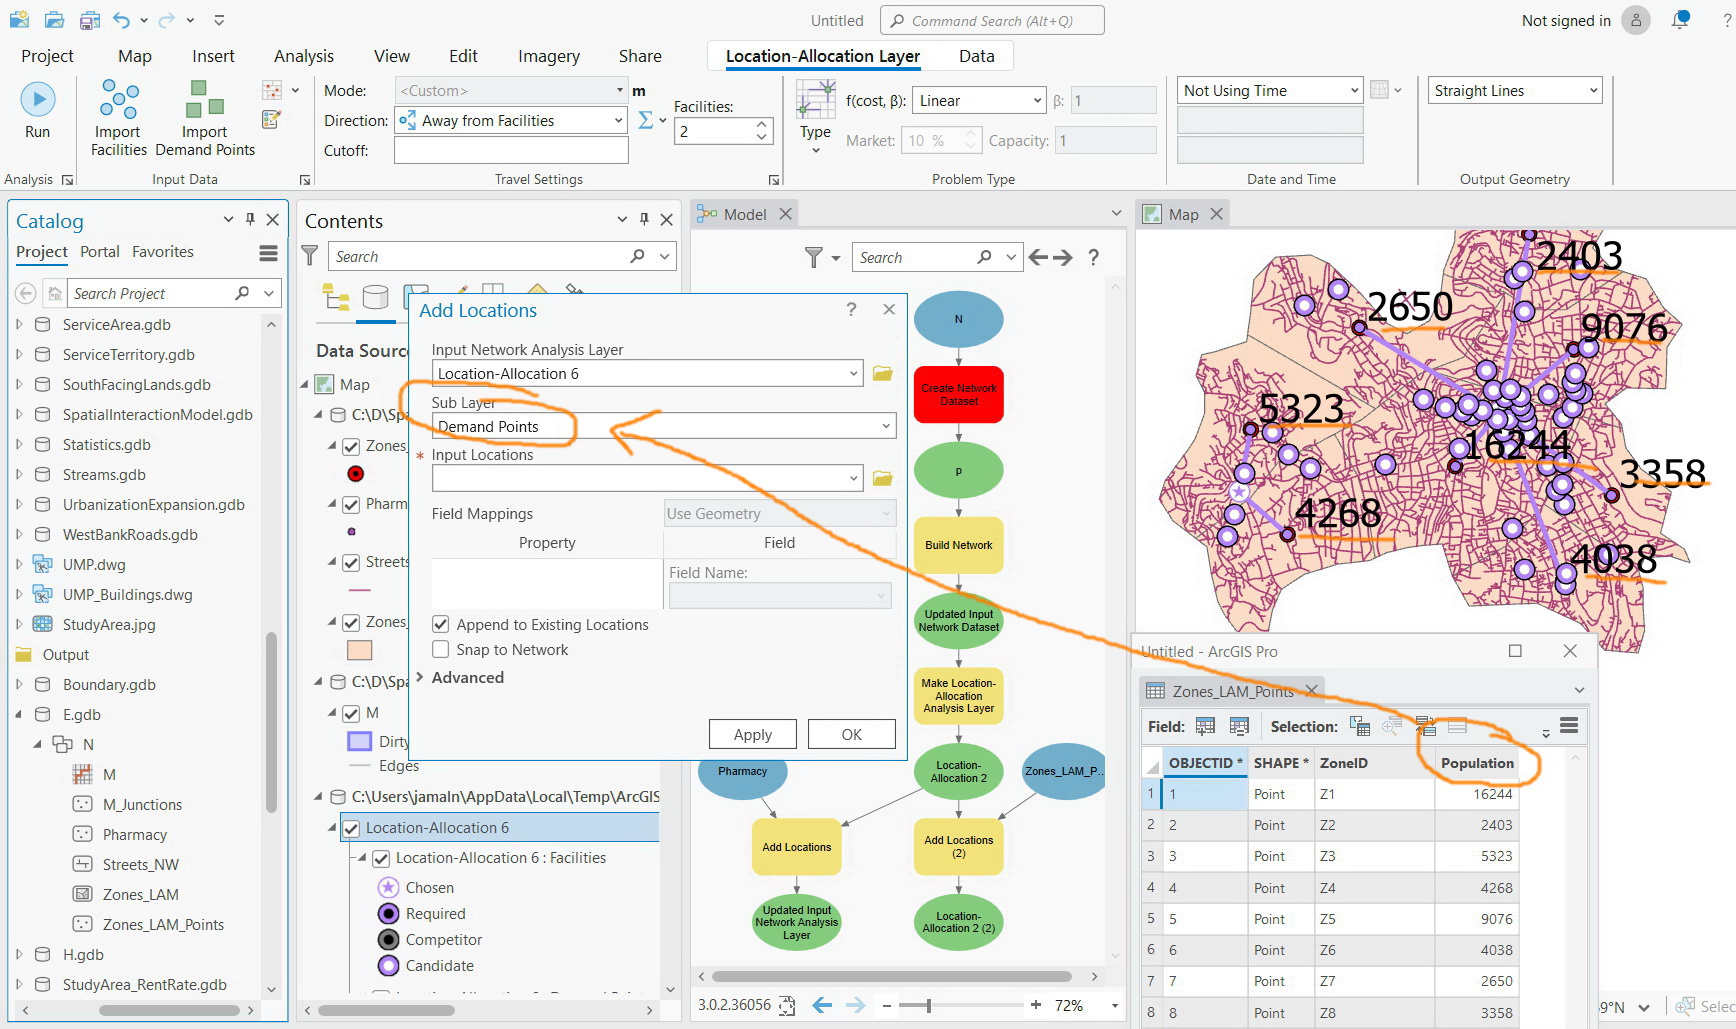Uncheck the Location-Allocation 6 layer visibility
The height and width of the screenshot is (1029, 1736).
point(352,827)
